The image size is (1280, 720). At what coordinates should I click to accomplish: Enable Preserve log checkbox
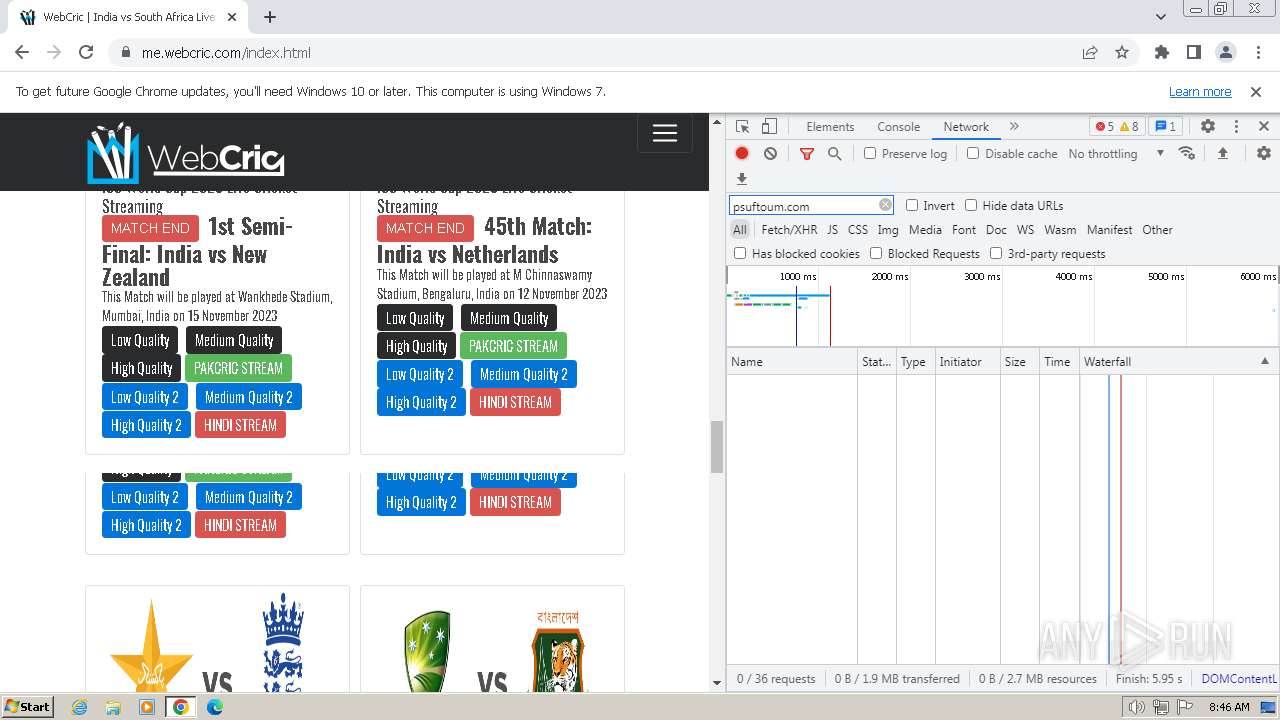tap(870, 153)
